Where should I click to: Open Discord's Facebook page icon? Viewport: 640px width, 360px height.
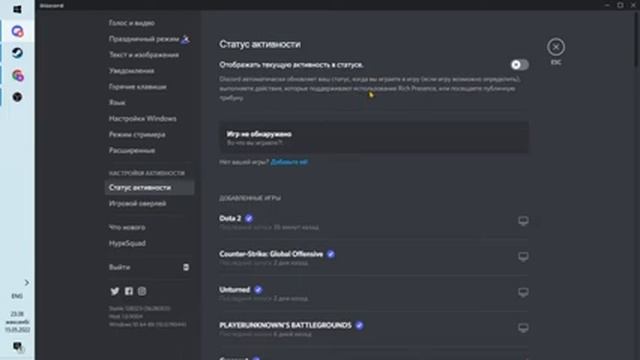pos(129,291)
